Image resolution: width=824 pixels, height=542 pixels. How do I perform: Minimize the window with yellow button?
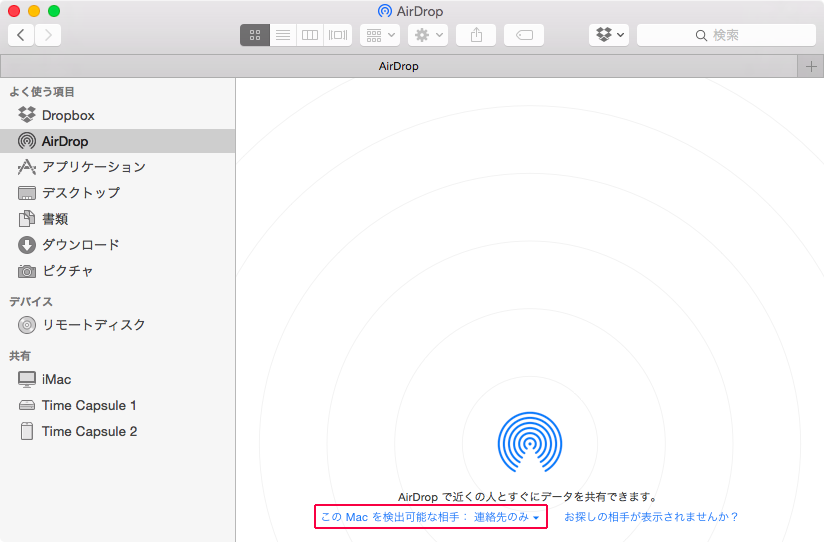[34, 11]
